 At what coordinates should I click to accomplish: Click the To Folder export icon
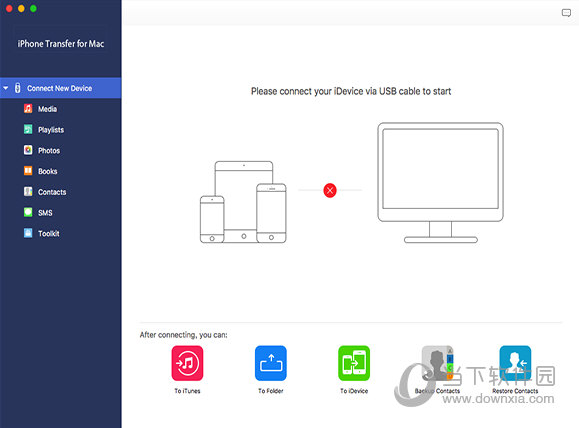(271, 363)
